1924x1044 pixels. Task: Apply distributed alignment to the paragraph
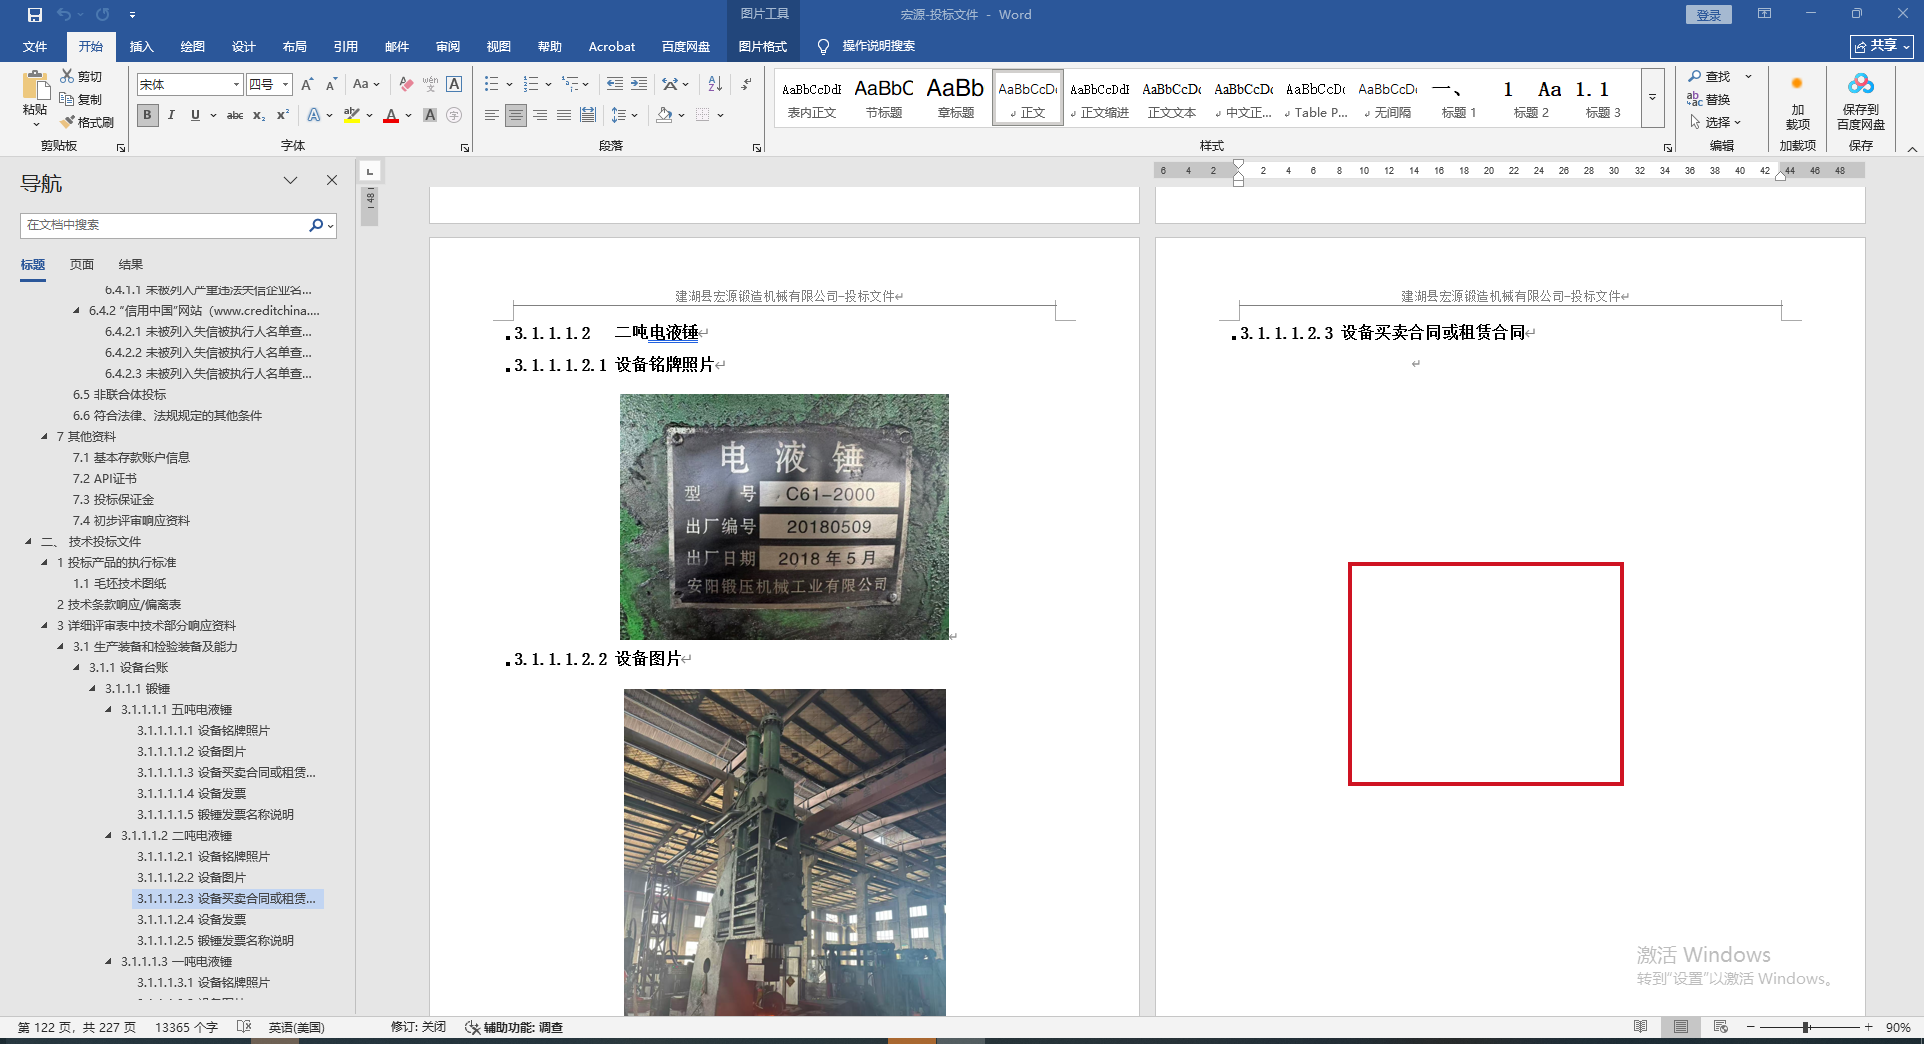pos(588,115)
